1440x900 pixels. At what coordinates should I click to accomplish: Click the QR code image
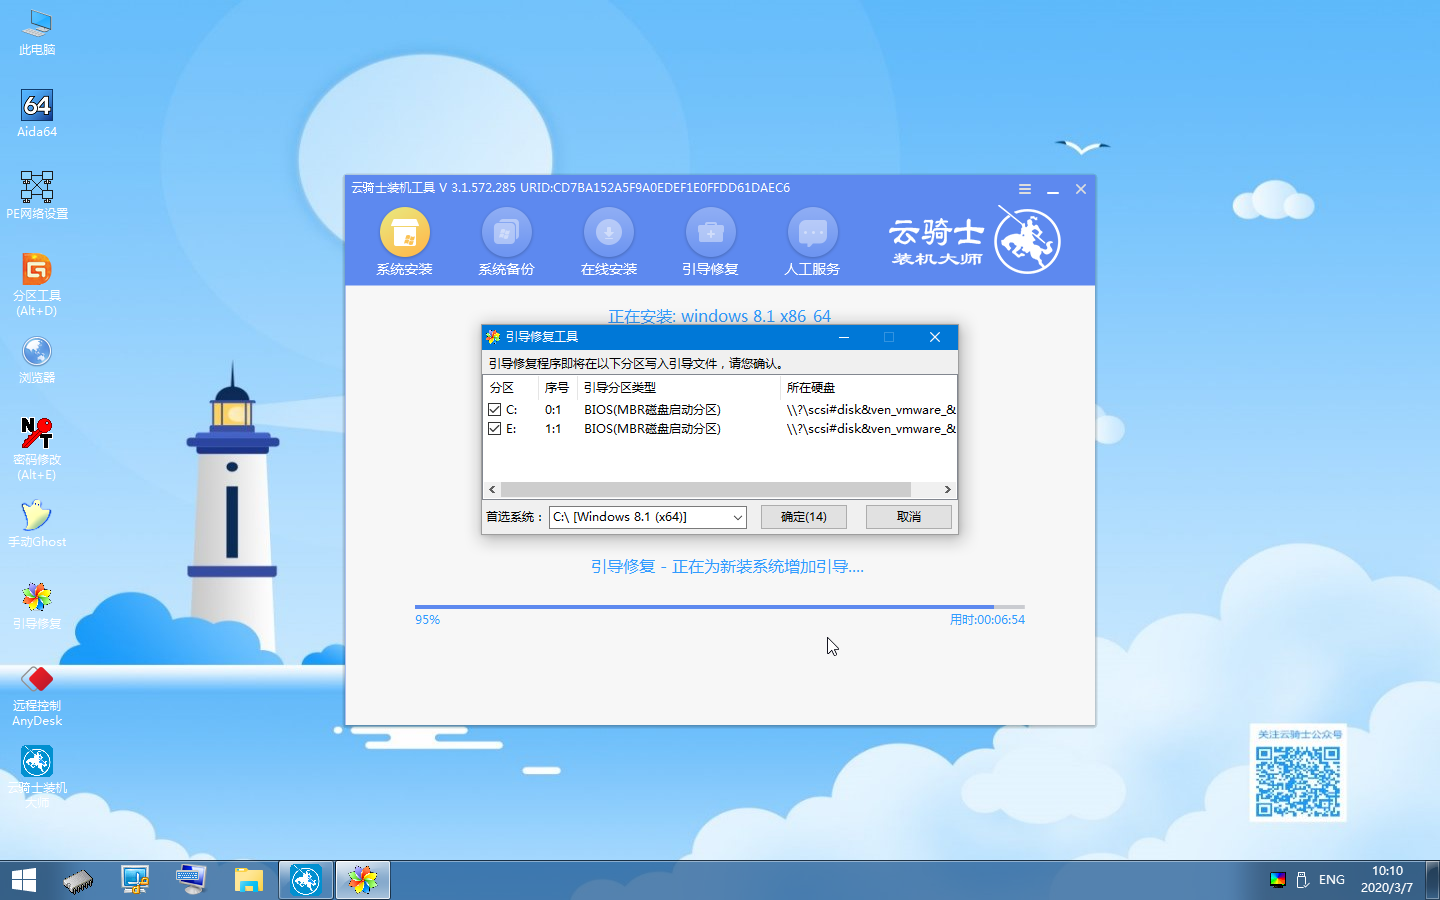(x=1298, y=782)
